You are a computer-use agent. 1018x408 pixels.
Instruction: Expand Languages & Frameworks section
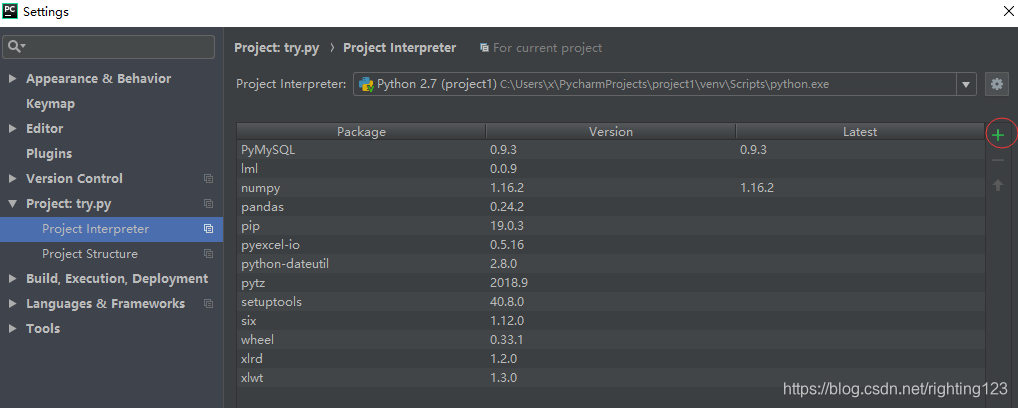click(x=12, y=303)
